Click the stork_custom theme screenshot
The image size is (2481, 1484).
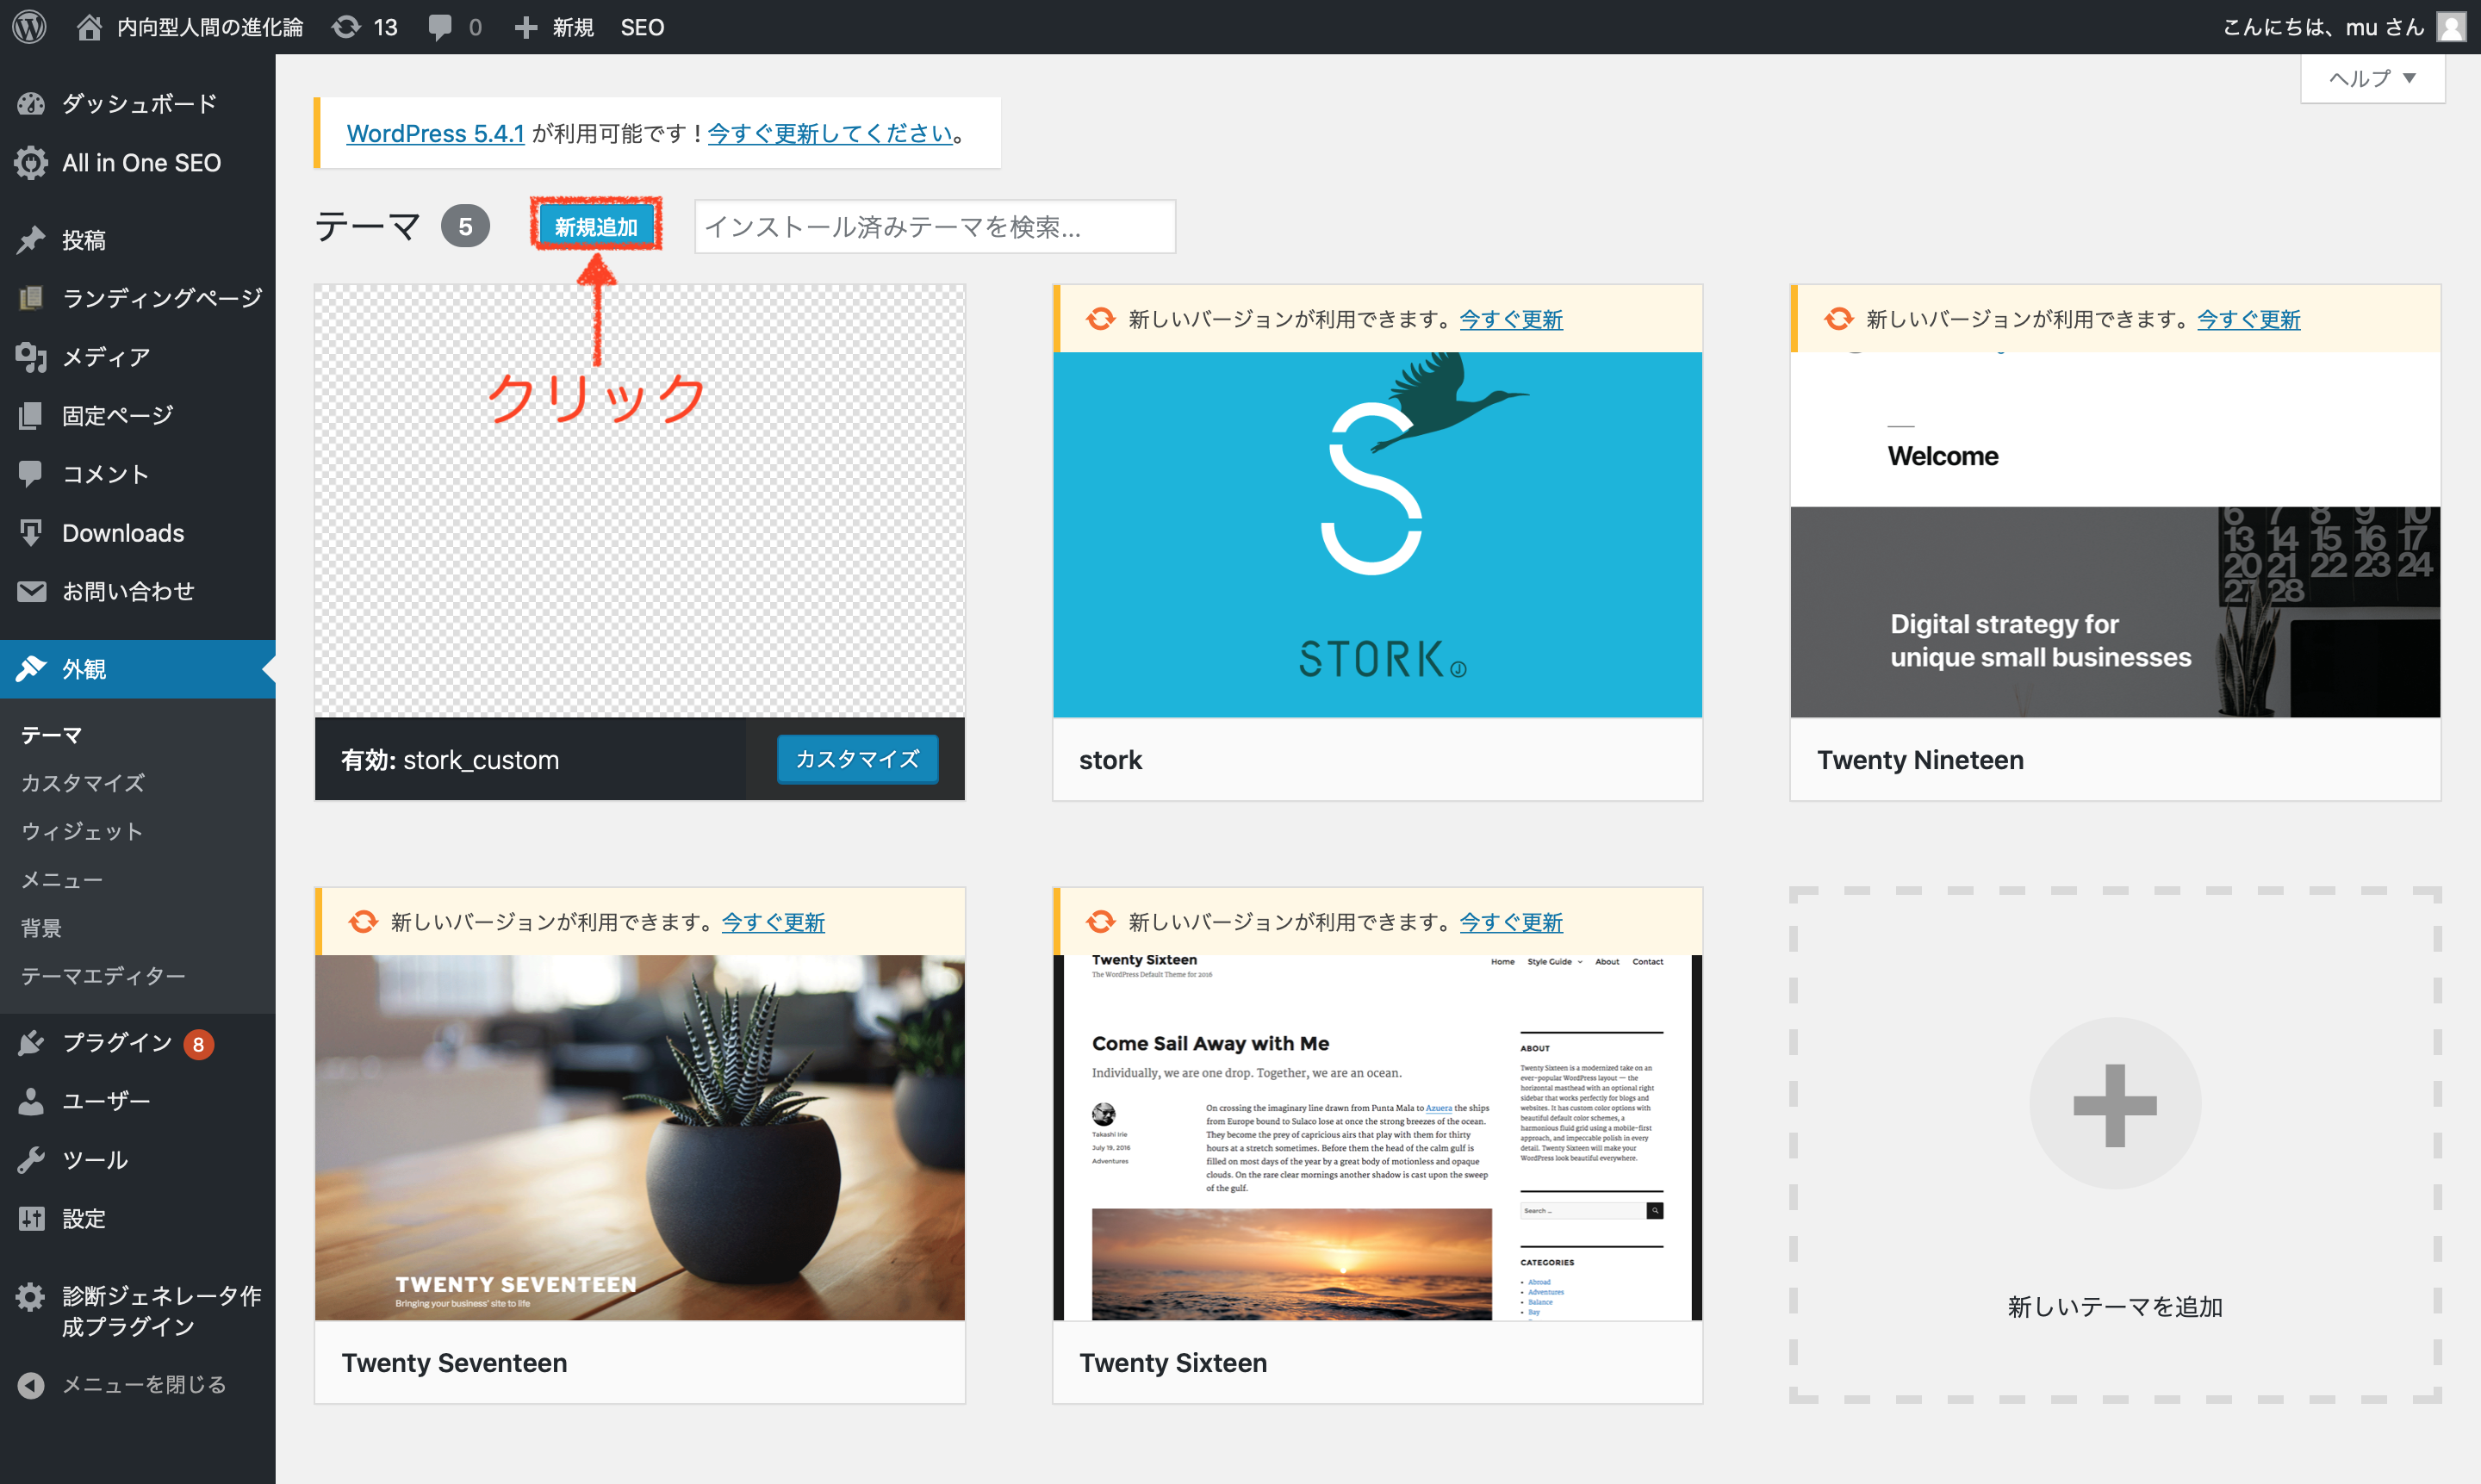click(640, 501)
